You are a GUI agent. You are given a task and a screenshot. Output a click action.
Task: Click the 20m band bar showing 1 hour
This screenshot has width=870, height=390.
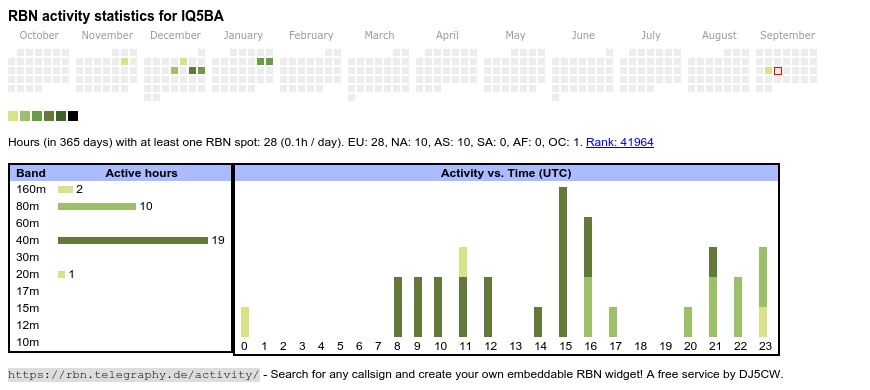coord(62,274)
